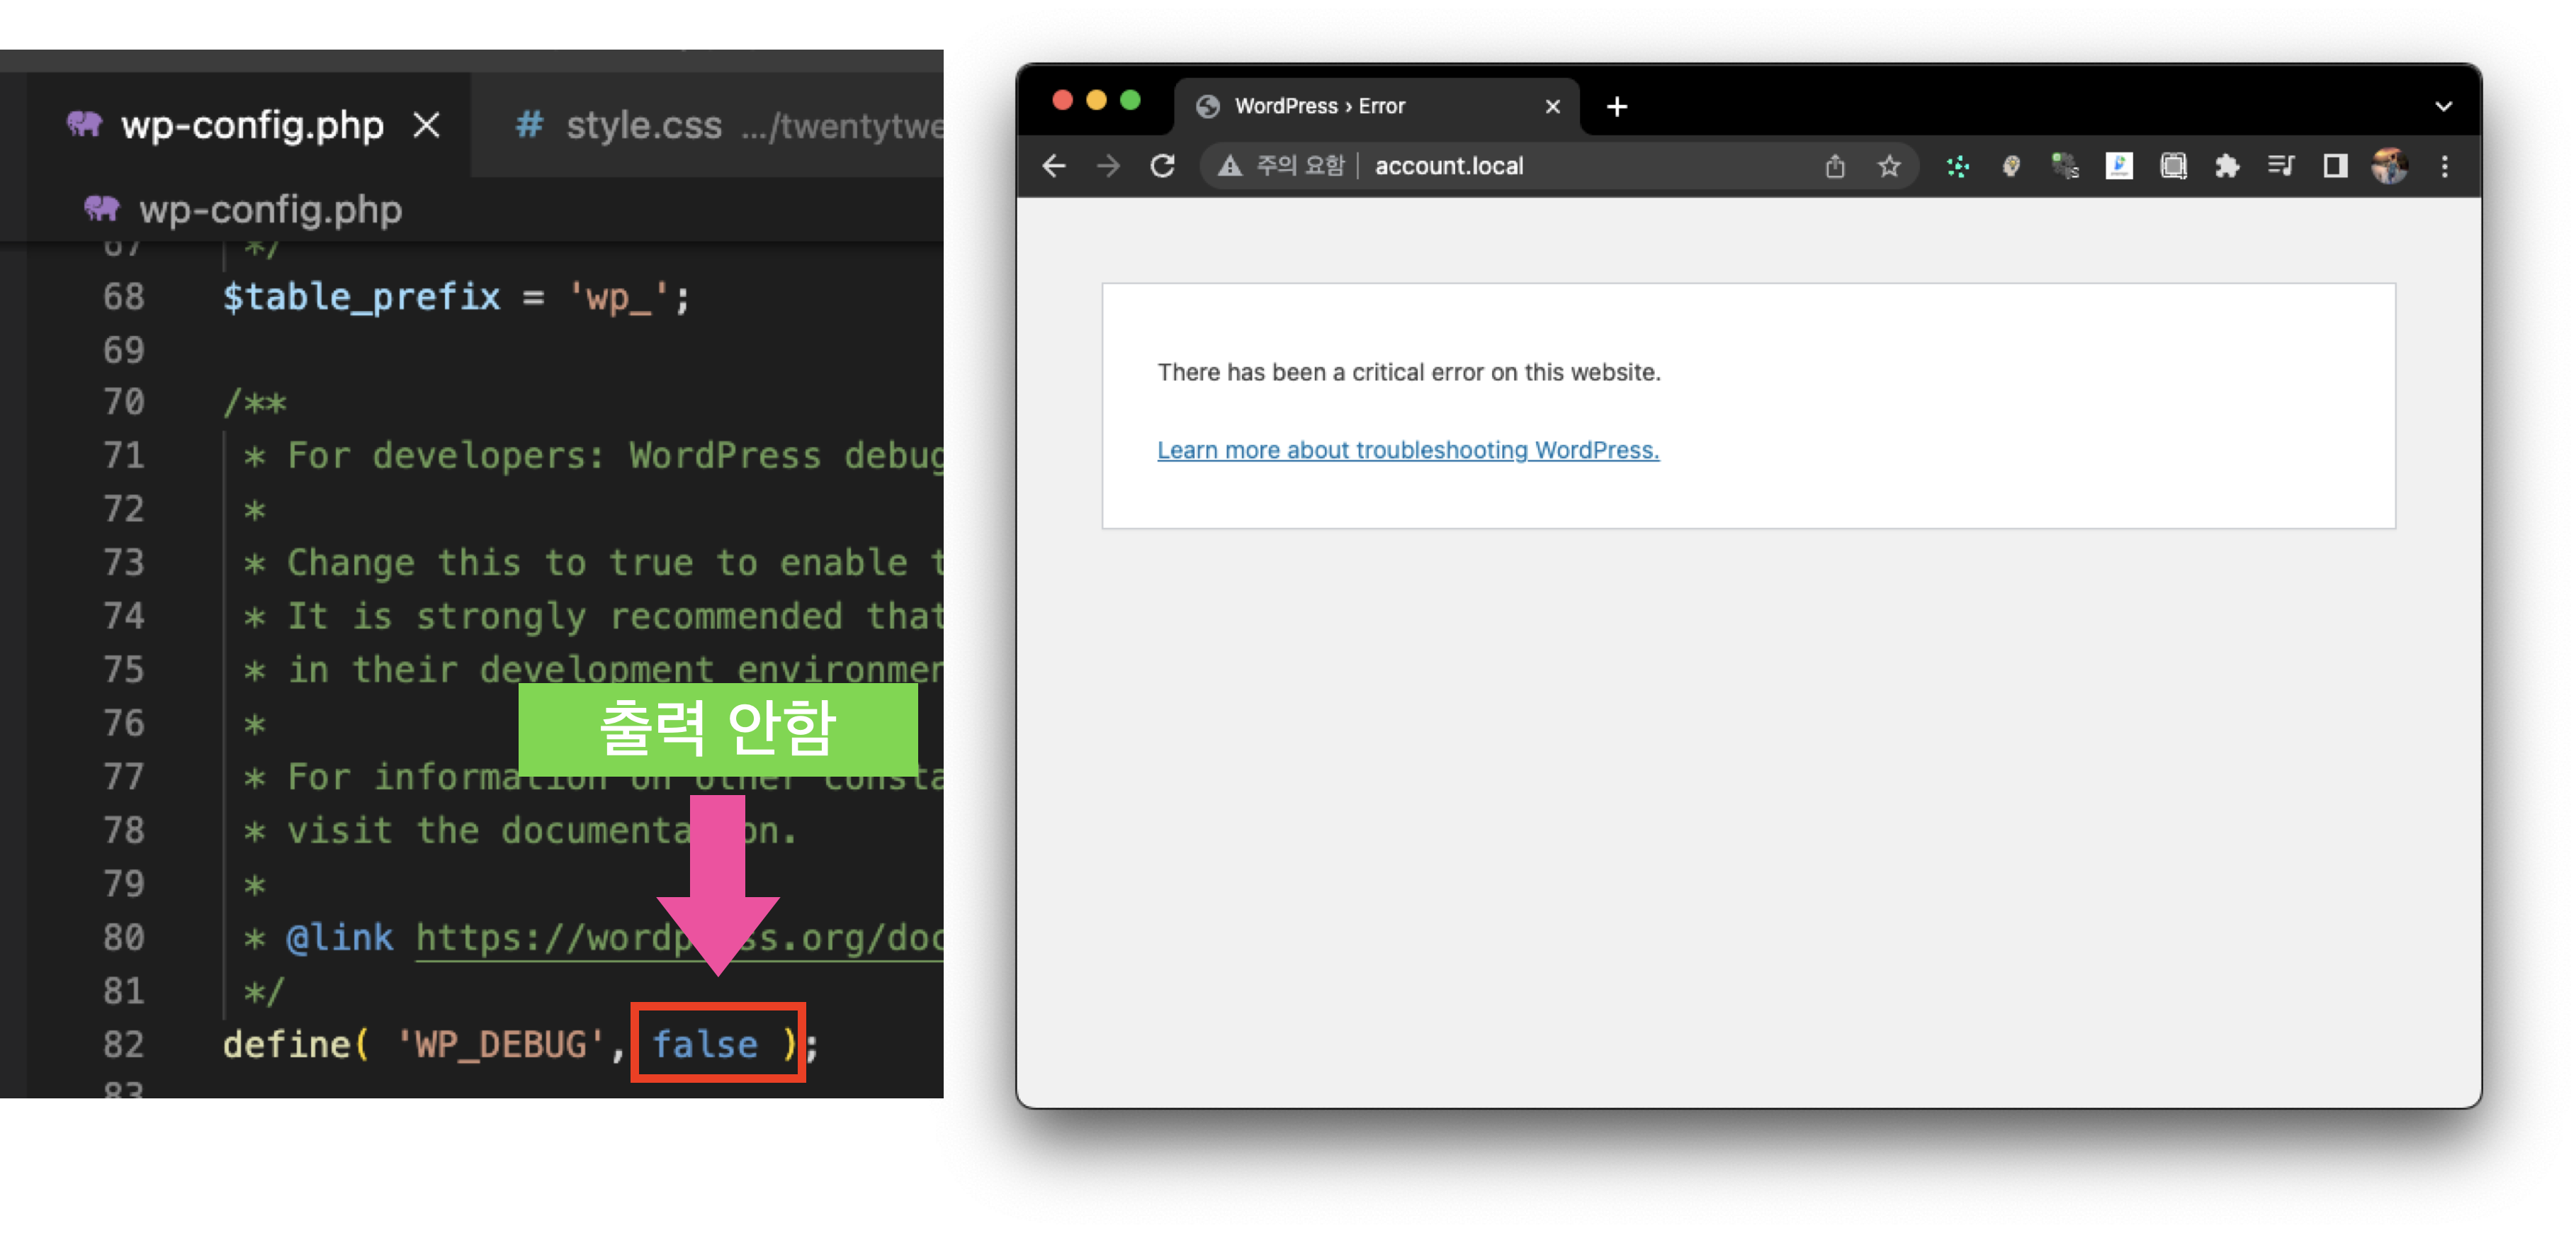Viewport: 2576px width, 1233px height.
Task: Open the media control playlist icon
Action: 2280,166
